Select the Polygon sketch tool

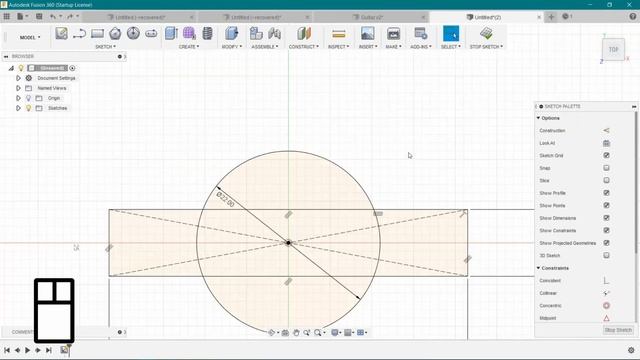click(115, 33)
